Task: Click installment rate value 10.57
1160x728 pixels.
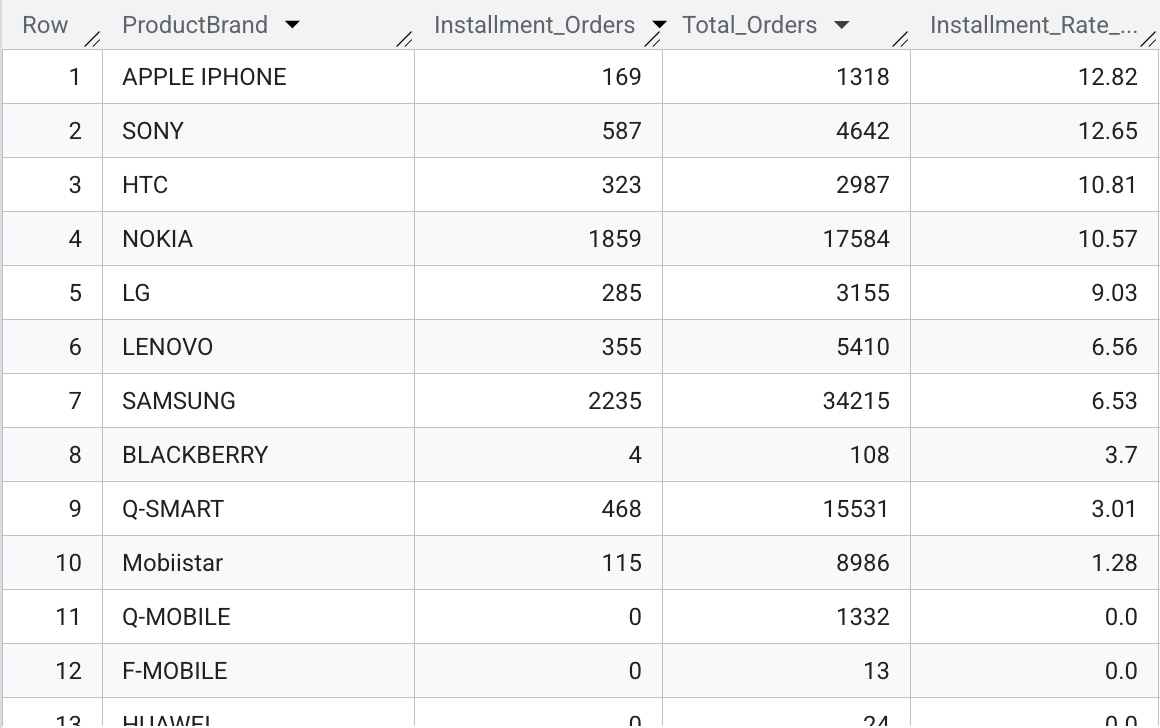Action: pos(1107,239)
